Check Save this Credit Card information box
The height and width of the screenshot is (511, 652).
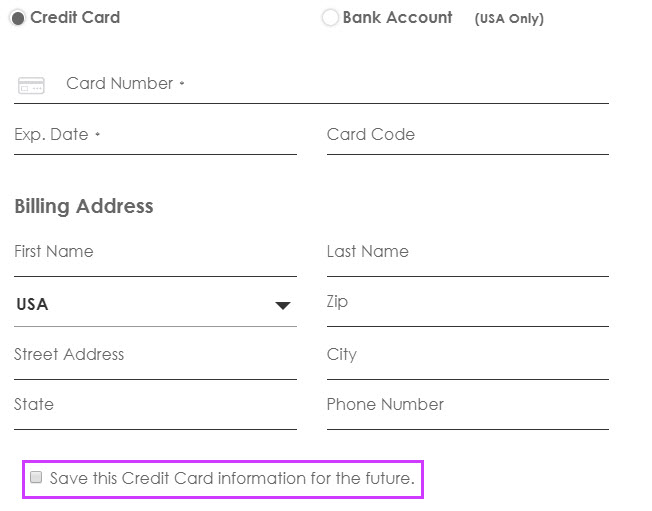[x=36, y=477]
